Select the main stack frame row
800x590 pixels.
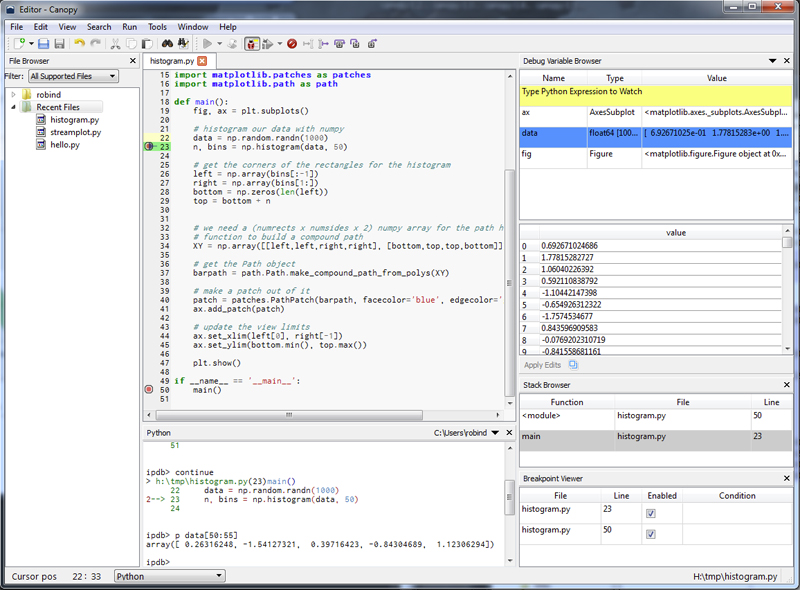click(656, 440)
